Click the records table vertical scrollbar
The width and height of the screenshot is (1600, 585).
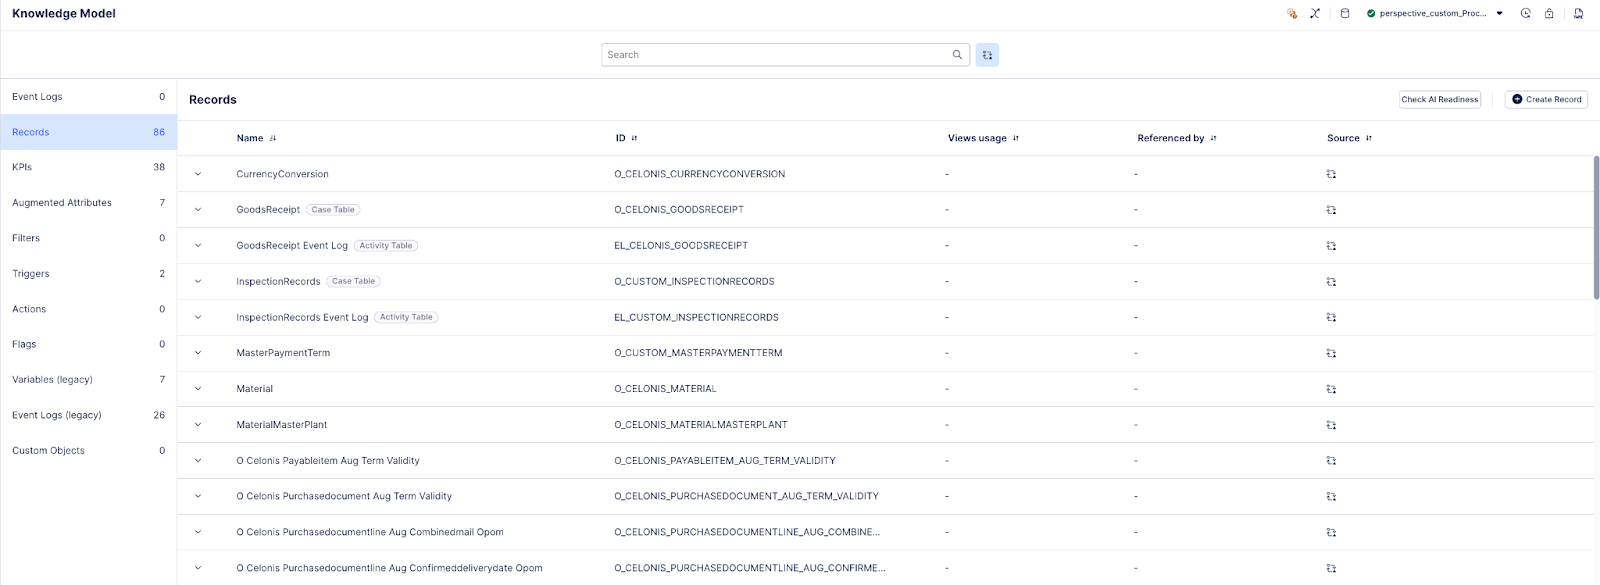coord(1596,227)
